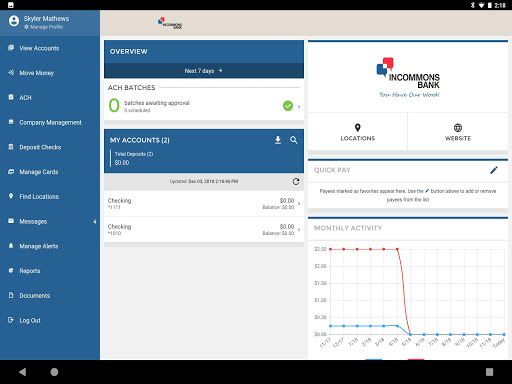Search accounts using the magnifier icon
This screenshot has height=384, width=512.
click(x=293, y=140)
